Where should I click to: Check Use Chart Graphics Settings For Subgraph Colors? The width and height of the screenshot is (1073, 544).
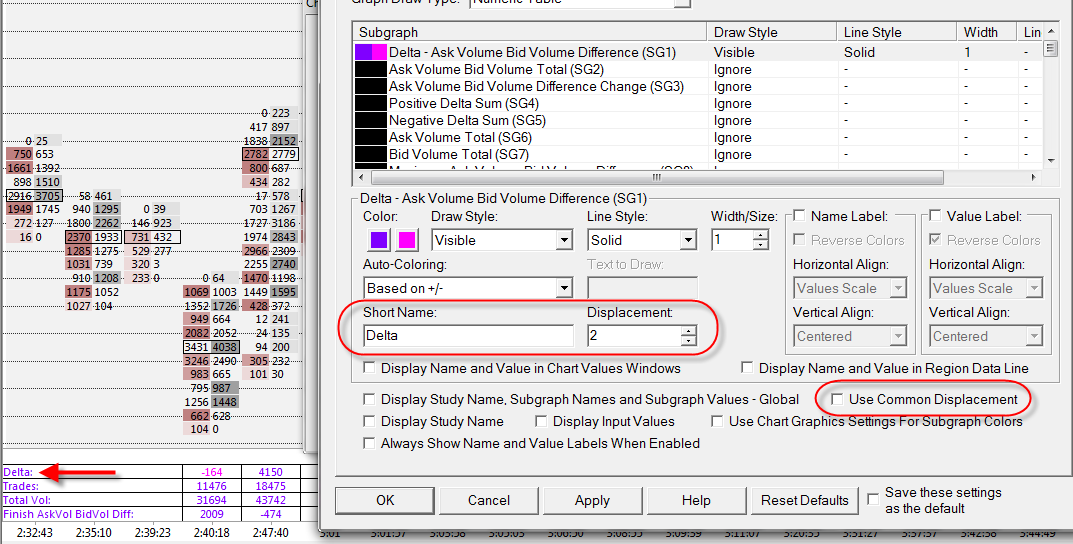coord(717,422)
